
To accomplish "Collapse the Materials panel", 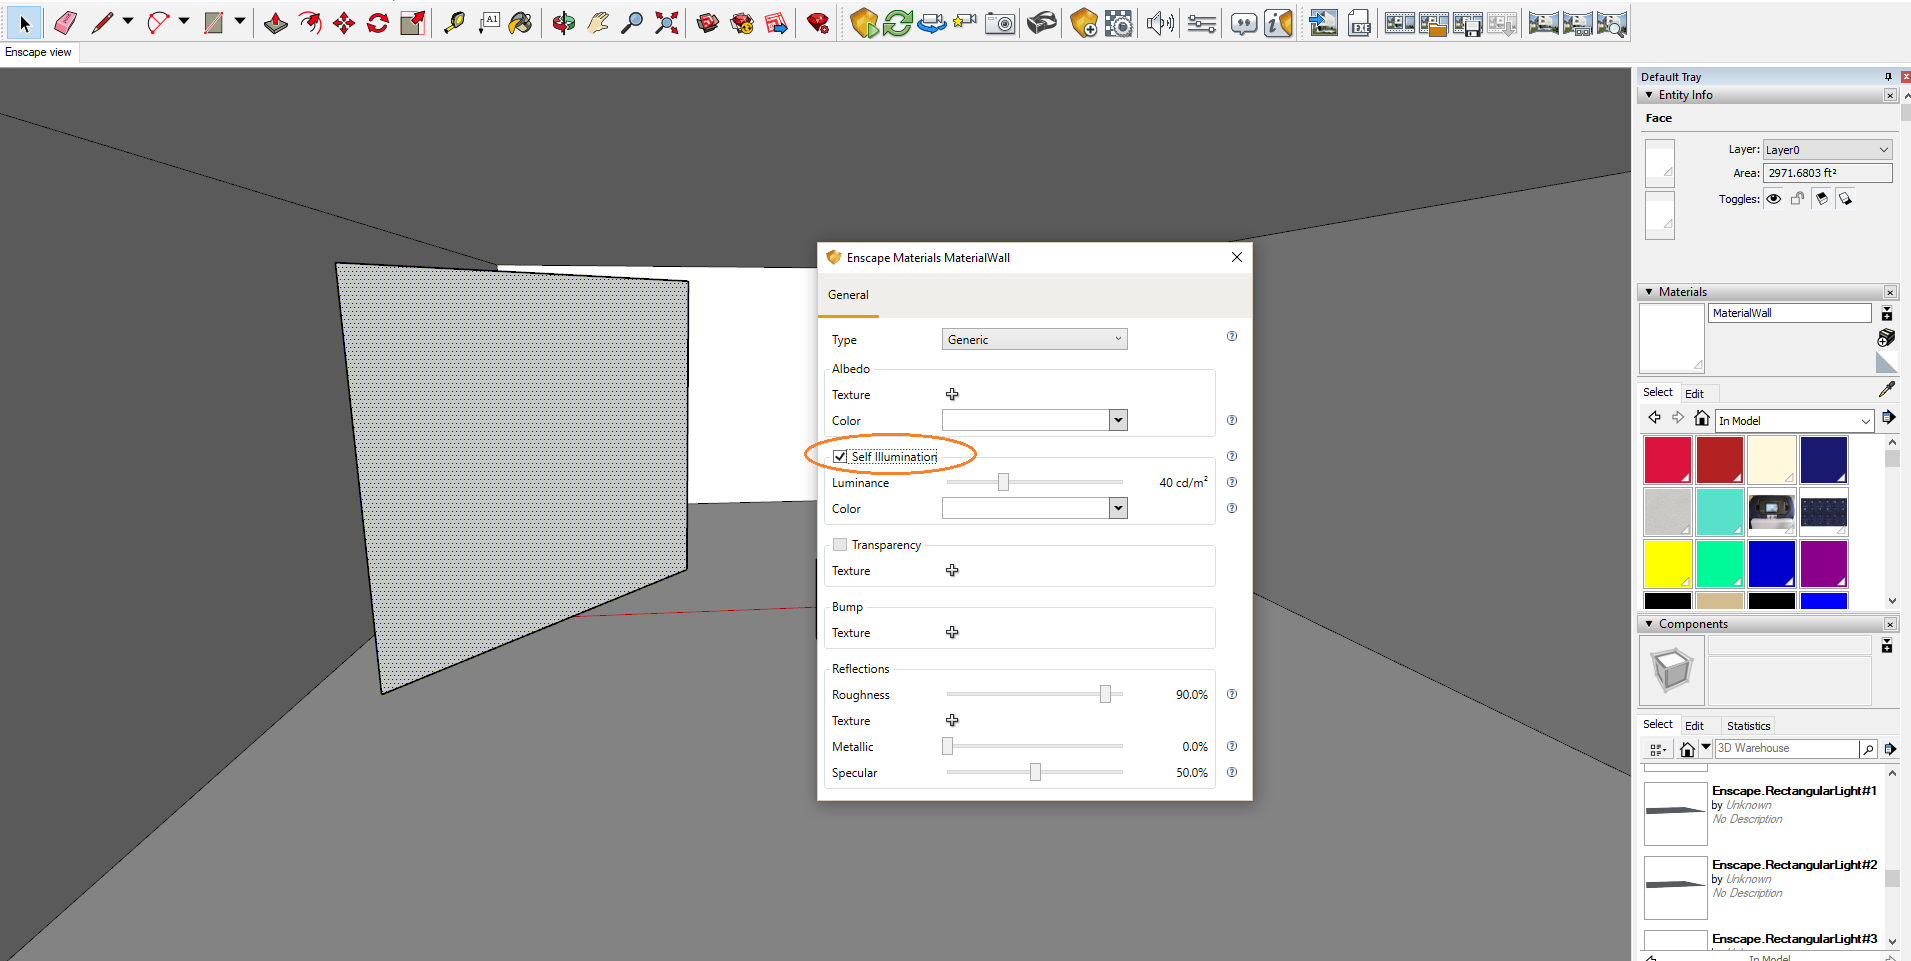I will (x=1649, y=292).
